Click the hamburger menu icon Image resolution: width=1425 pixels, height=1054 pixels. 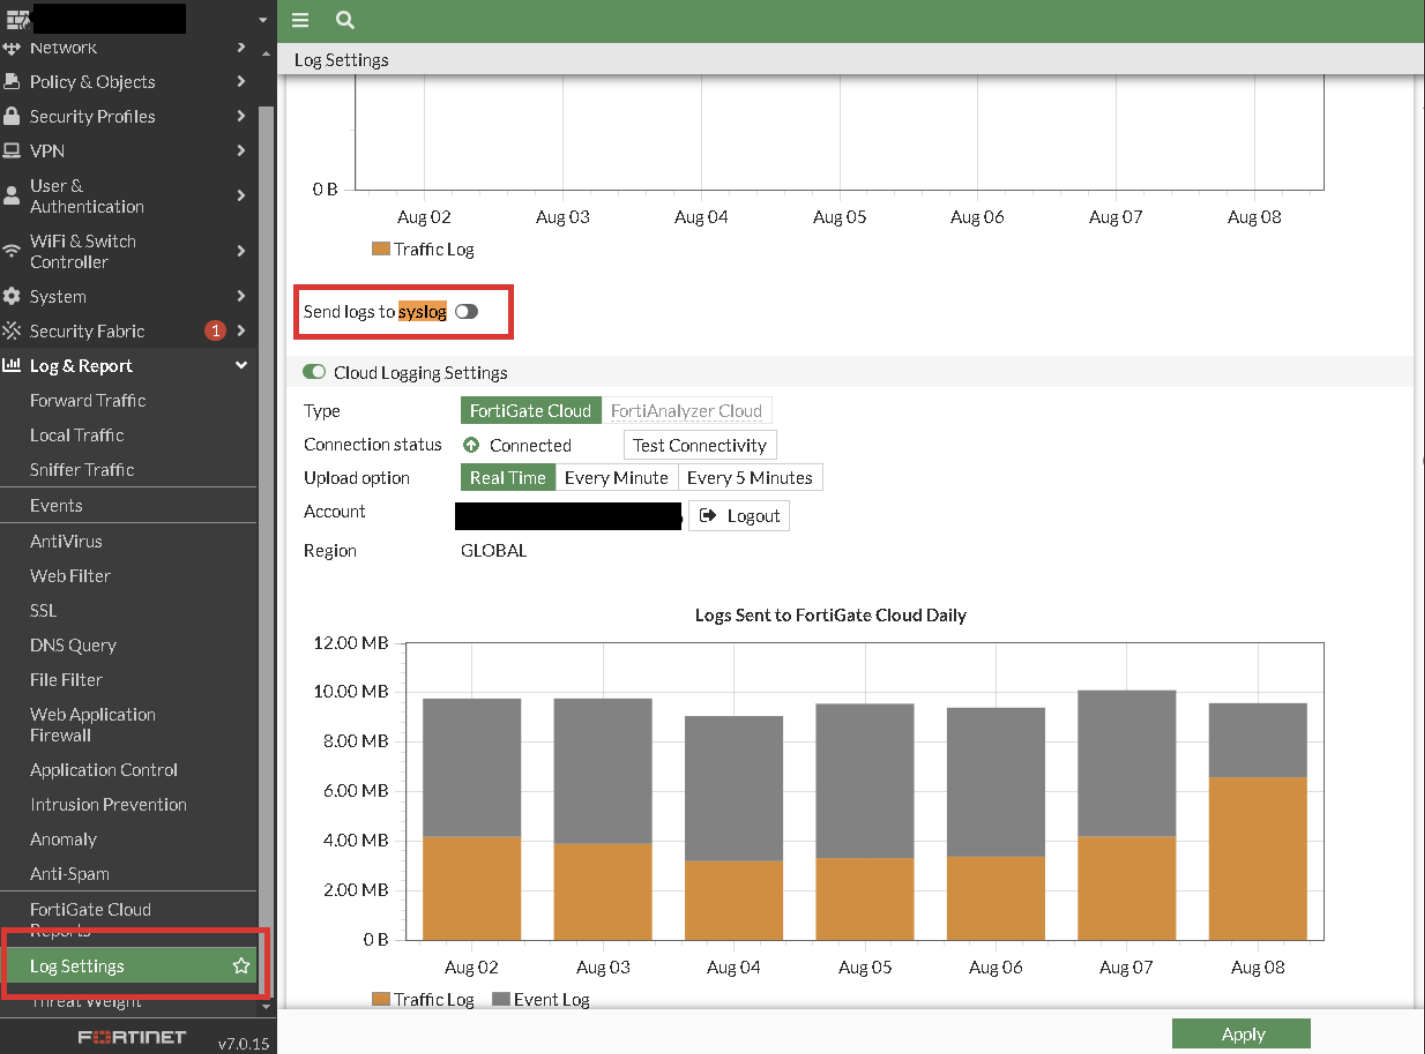pyautogui.click(x=300, y=20)
